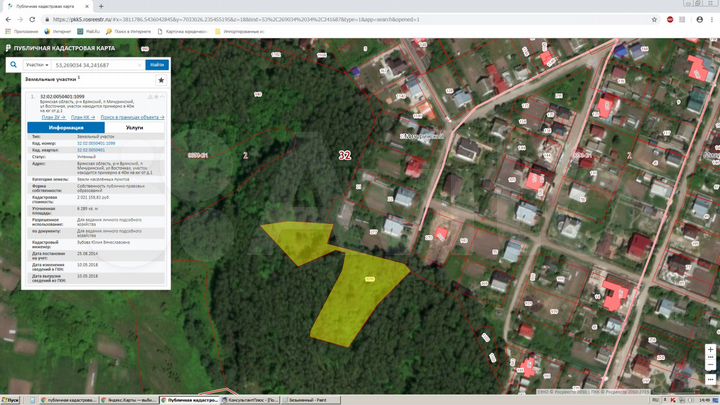Click the search magnifier icon
This screenshot has width=720, height=405.
[14, 64]
